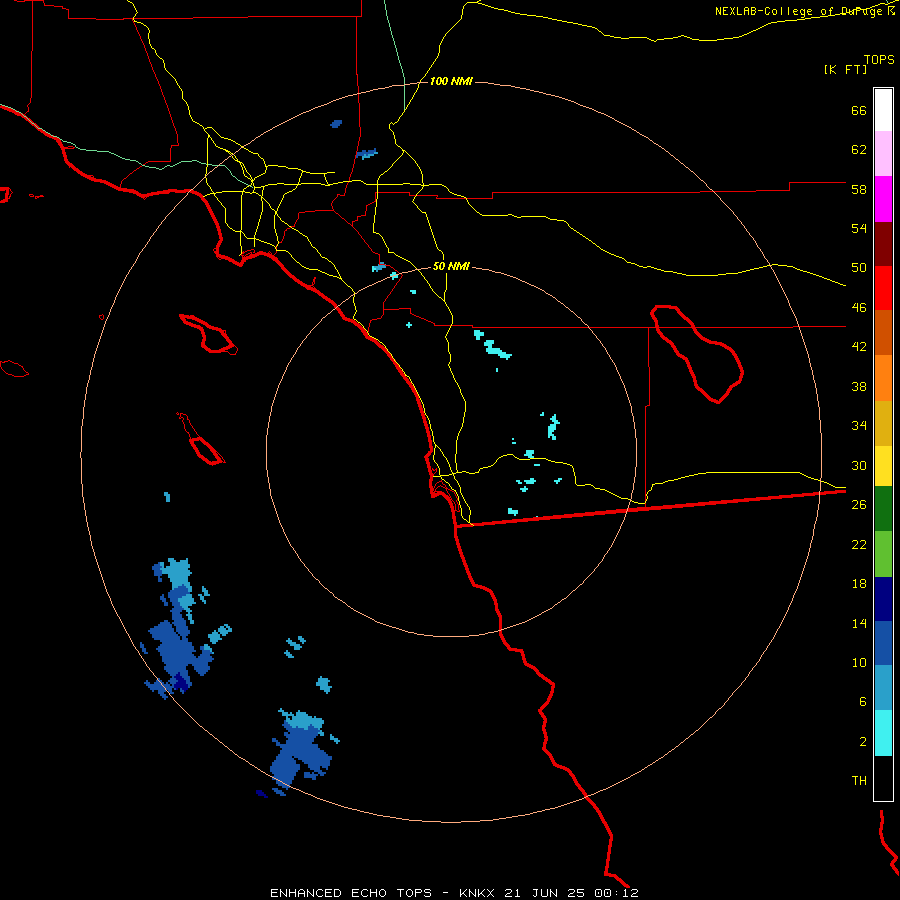Screen dimensions: 900x900
Task: Click the KNKX station identifier
Action: [x=479, y=893]
